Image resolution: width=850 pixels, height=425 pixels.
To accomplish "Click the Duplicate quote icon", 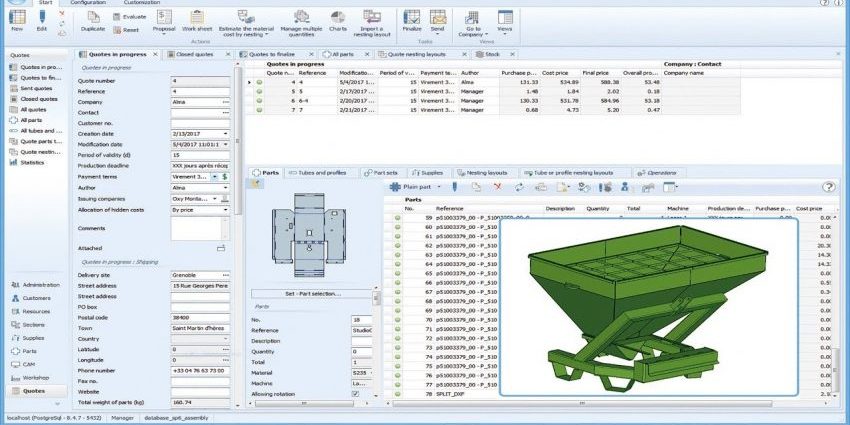I will 93,19.
